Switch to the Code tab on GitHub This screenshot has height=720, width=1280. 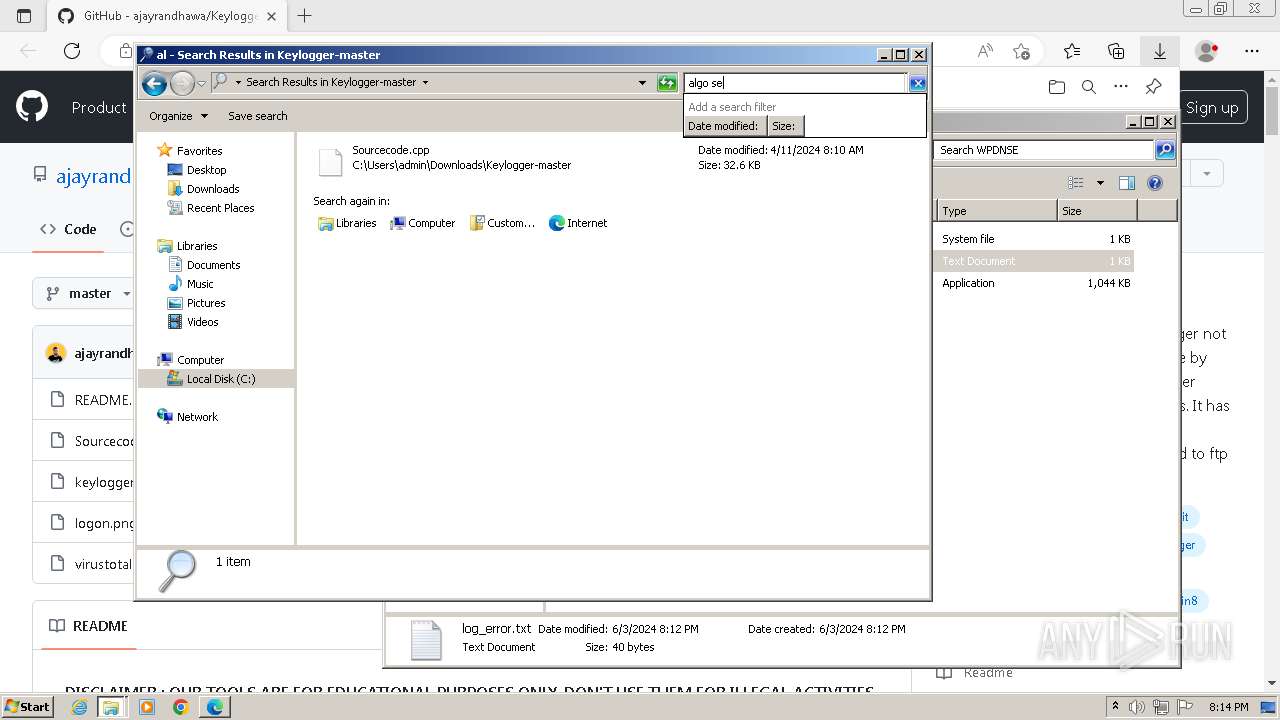point(68,229)
